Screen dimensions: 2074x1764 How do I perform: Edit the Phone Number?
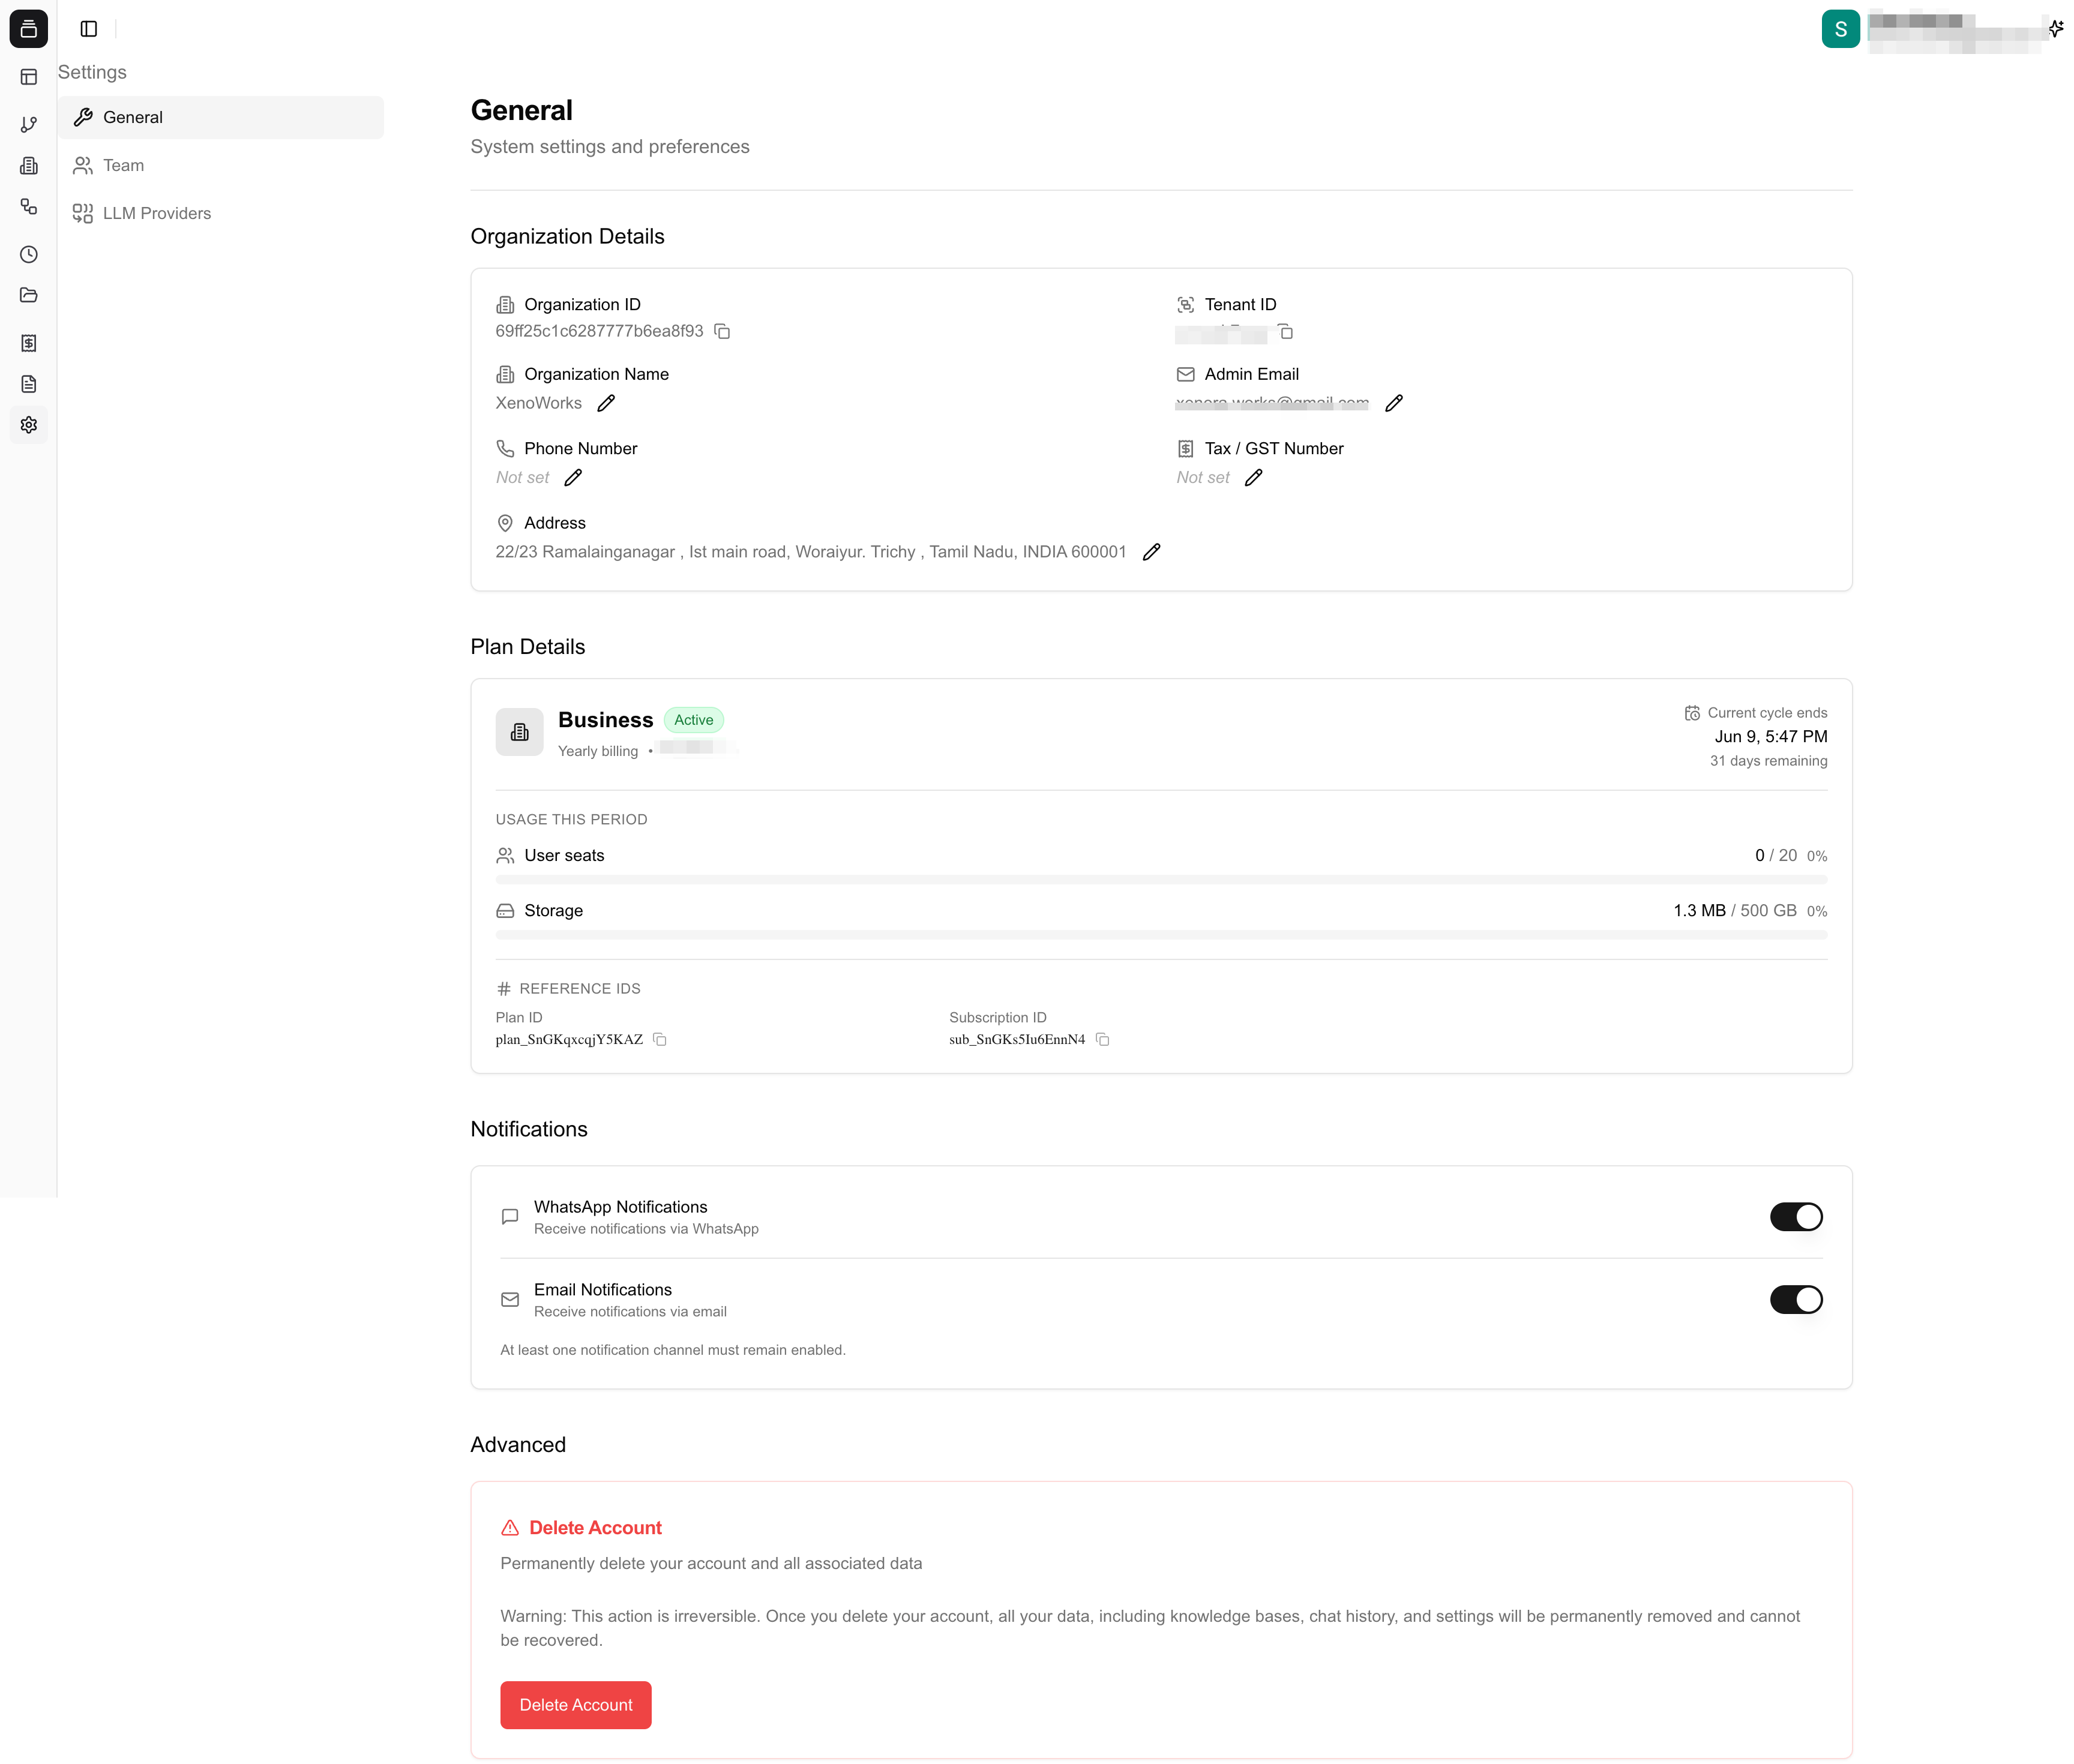tap(573, 478)
